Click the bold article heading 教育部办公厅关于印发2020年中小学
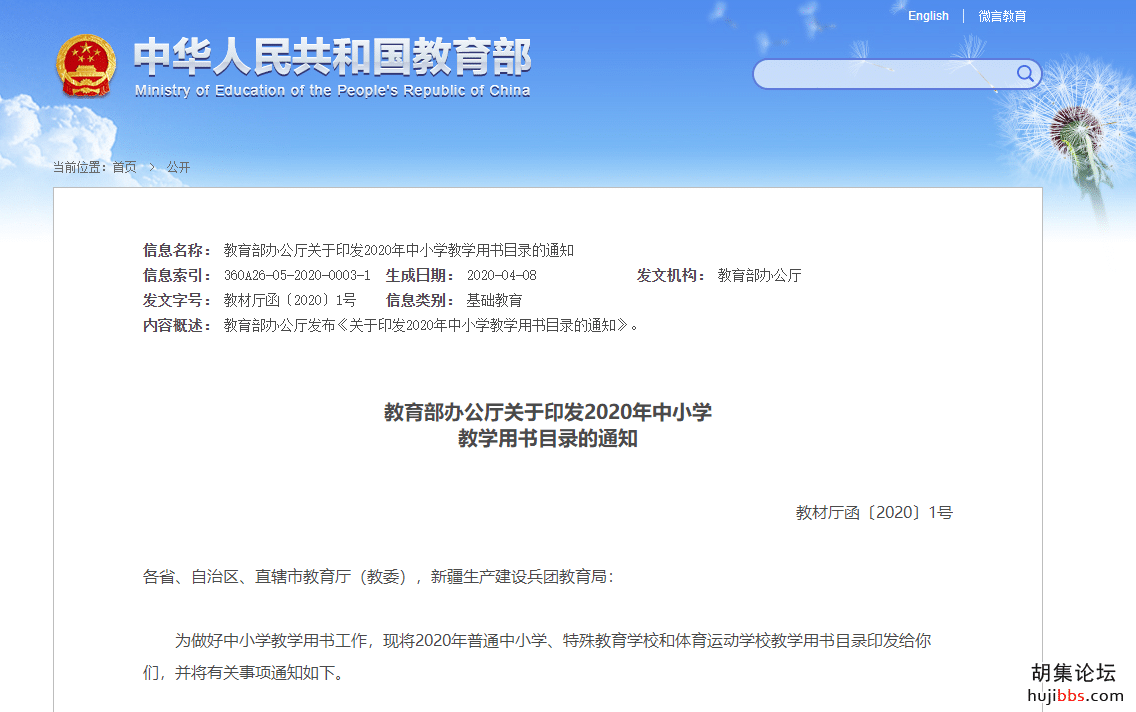Image resolution: width=1136 pixels, height=712 pixels. 548,412
